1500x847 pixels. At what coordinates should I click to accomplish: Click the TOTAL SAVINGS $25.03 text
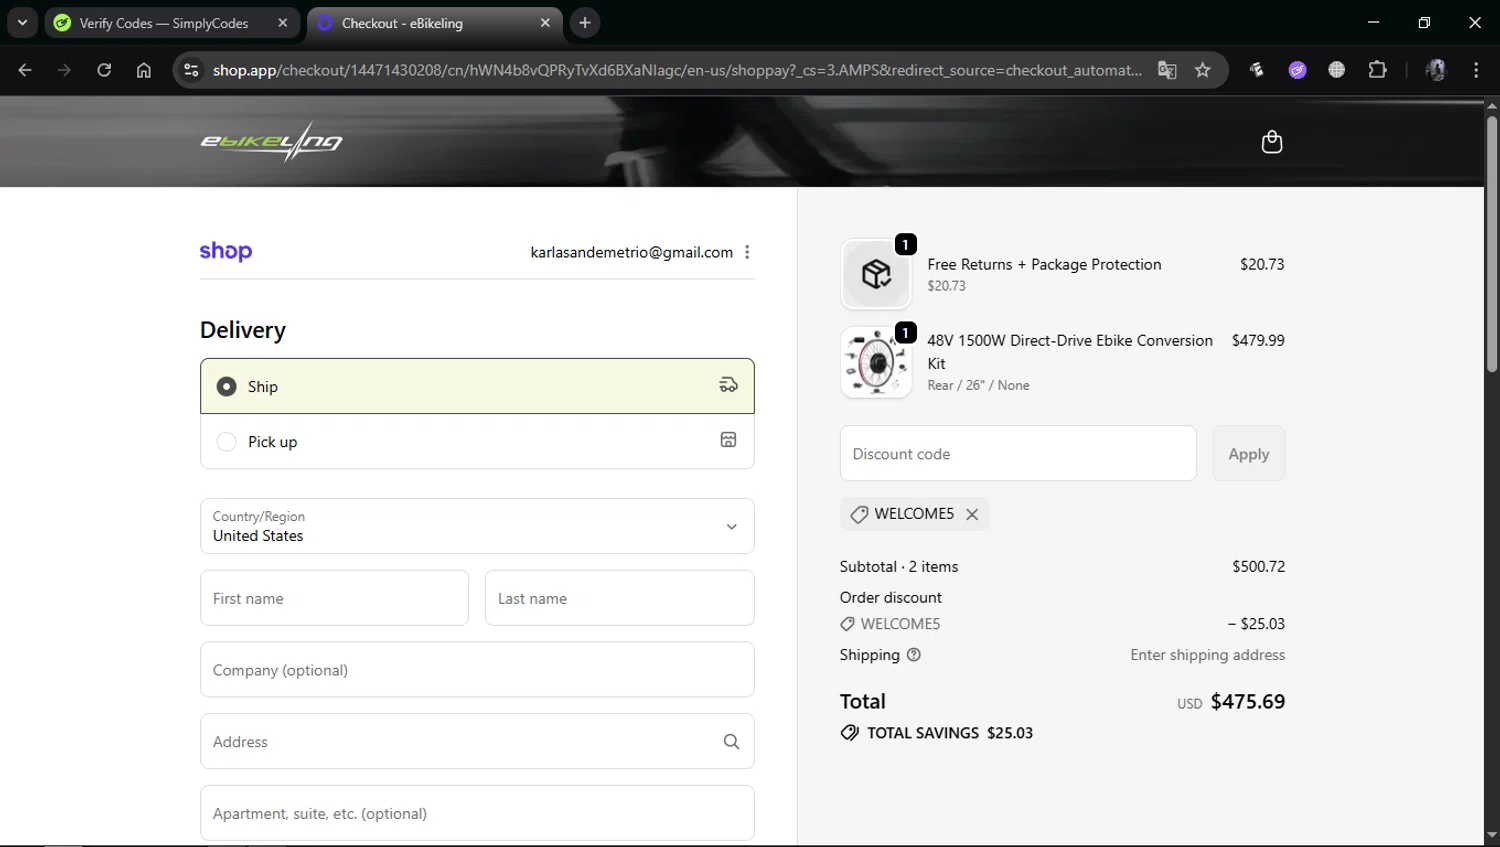(x=950, y=733)
